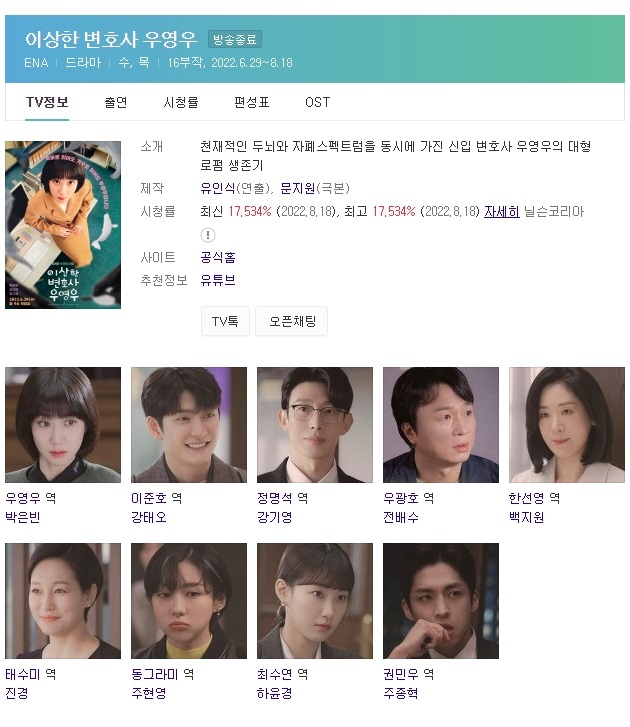Follow the 자세히 ratings link

click(502, 211)
